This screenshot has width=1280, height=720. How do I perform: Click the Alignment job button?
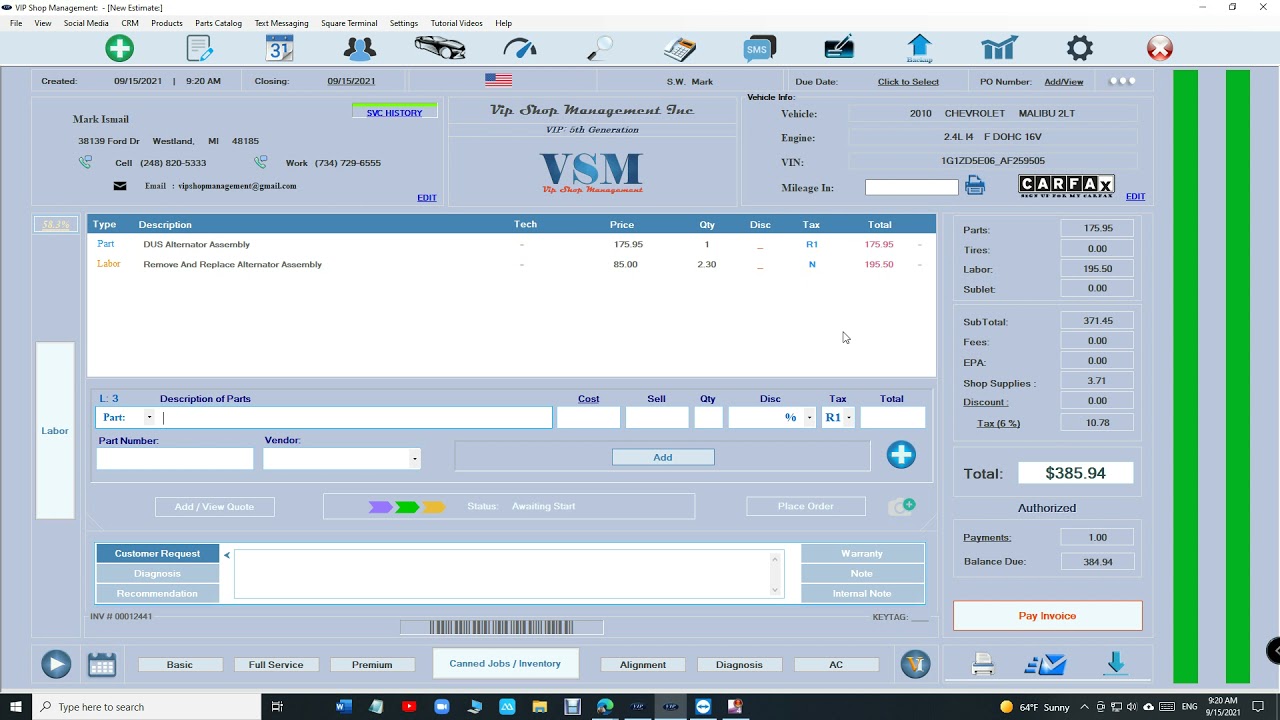[643, 664]
